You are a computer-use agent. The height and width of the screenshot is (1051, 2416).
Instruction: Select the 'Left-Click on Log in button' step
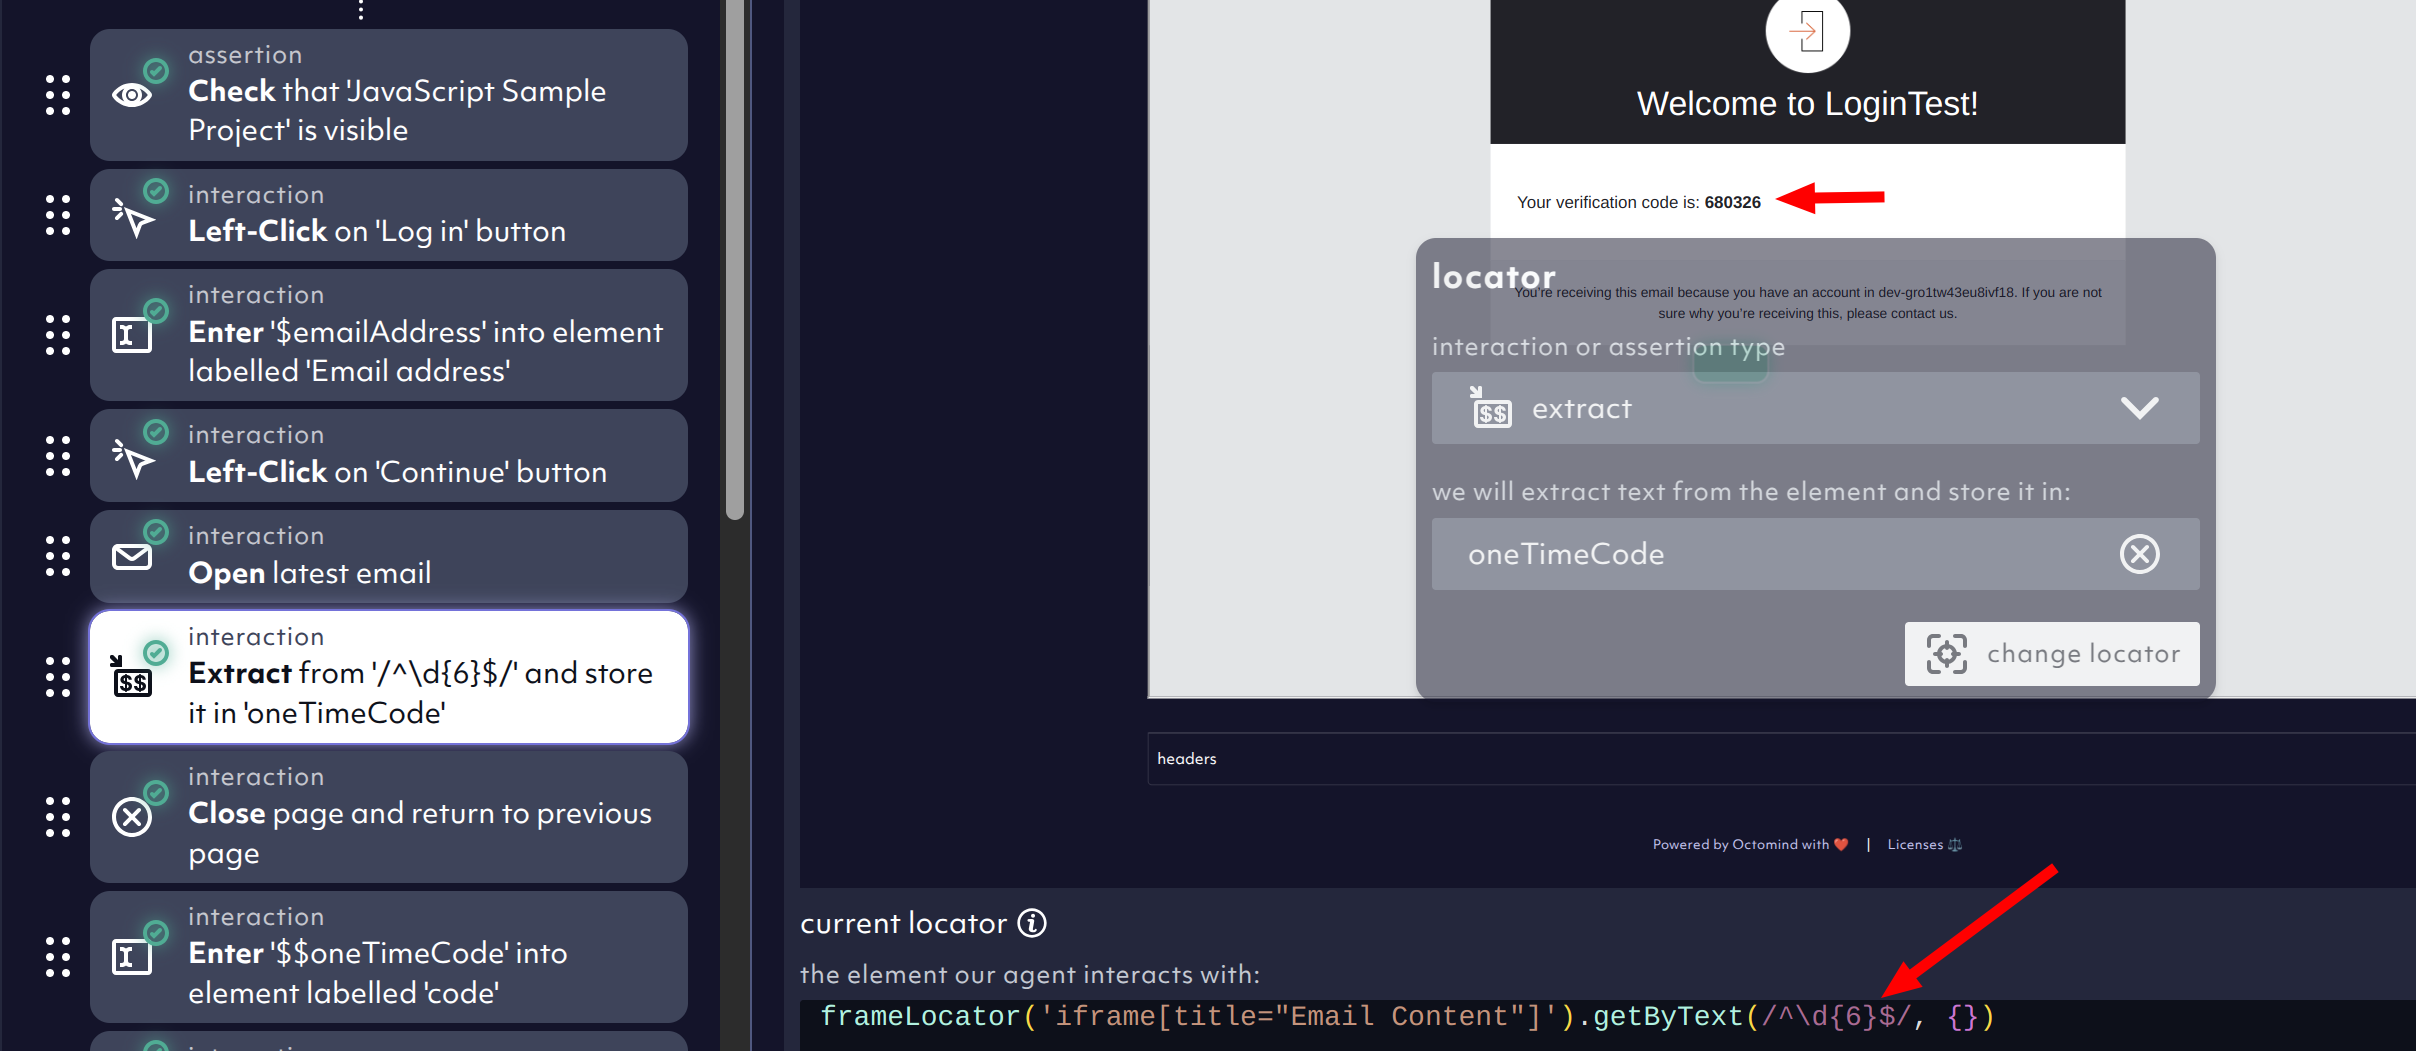click(389, 215)
